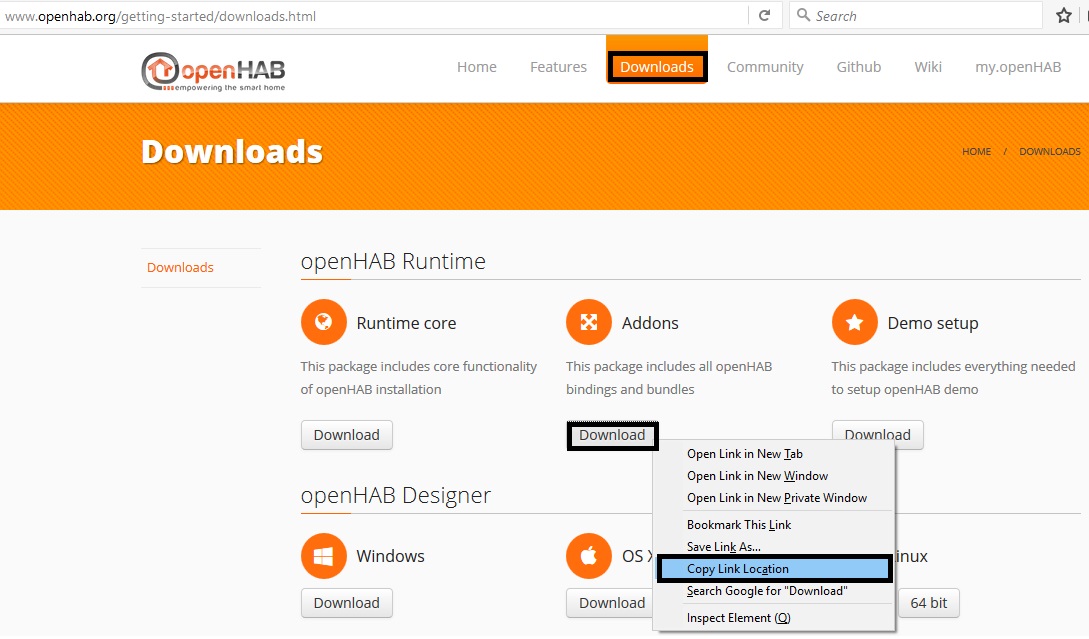Click the Demo setup star icon
Viewport: 1089px width, 639px height.
[855, 322]
